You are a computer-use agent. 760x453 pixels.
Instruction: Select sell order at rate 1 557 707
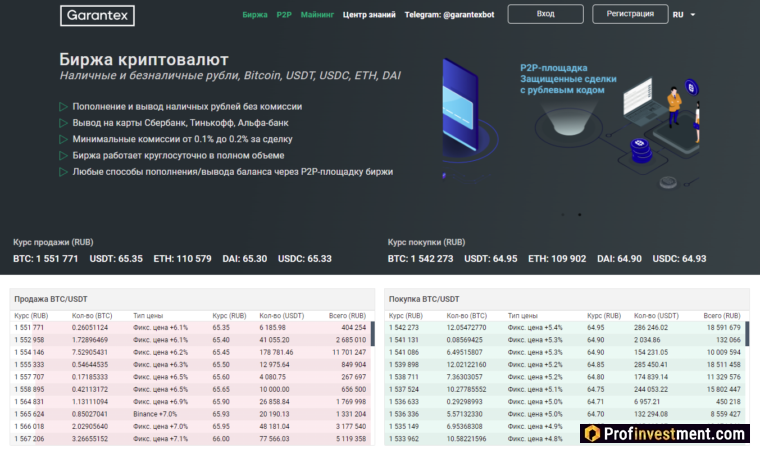tap(190, 377)
